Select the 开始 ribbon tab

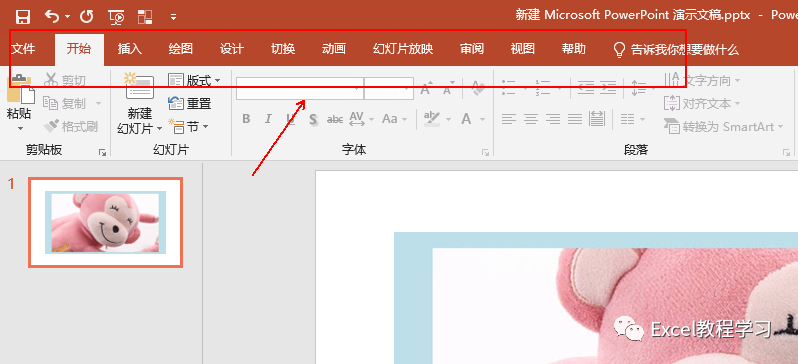[x=79, y=49]
